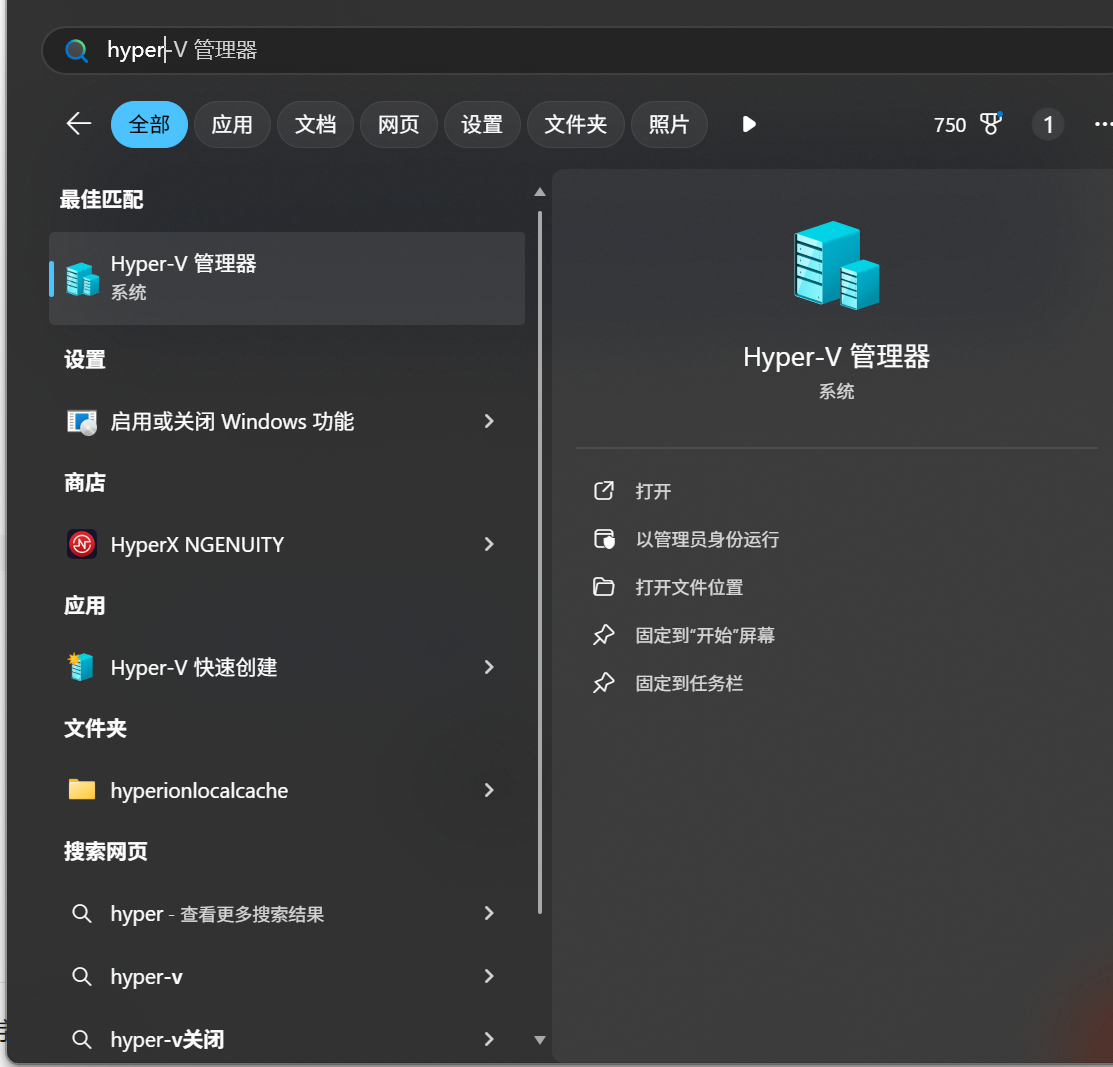The image size is (1113, 1067).
Task: Click the scroll up arrow of results list
Action: pyautogui.click(x=540, y=192)
